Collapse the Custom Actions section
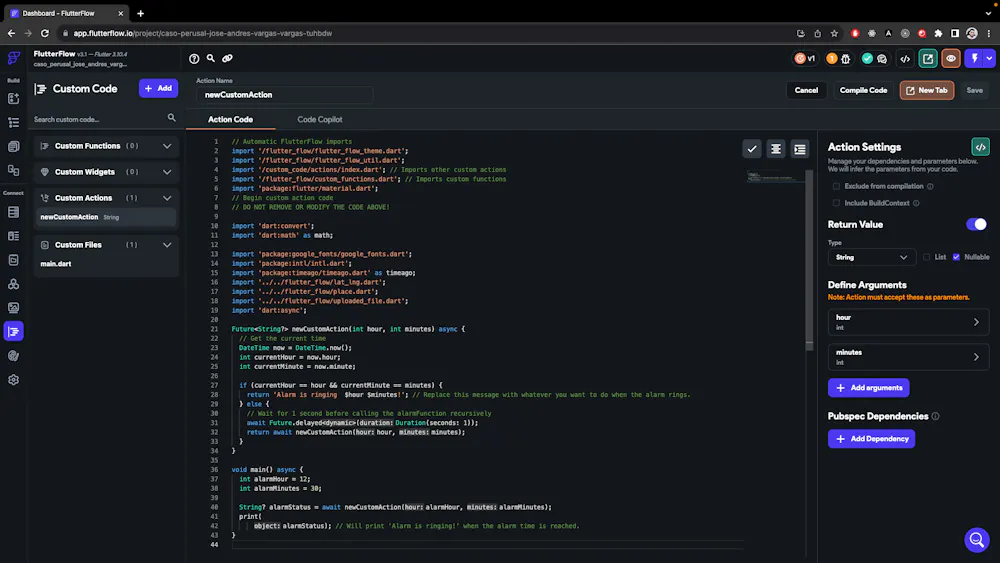The image size is (1000, 563). tap(167, 198)
